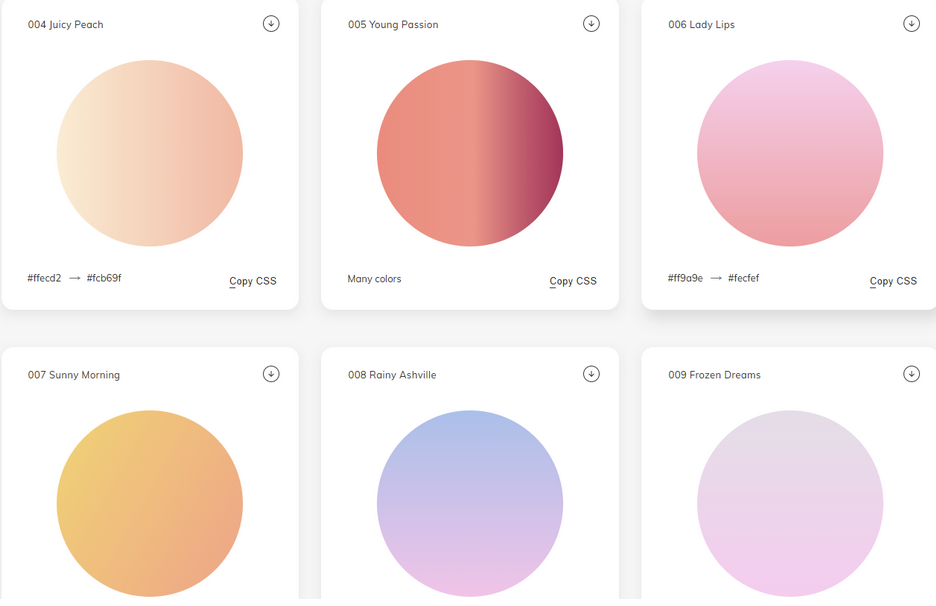Image resolution: width=936 pixels, height=606 pixels.
Task: Select the Rainy Ashville gradient circle
Action: [470, 503]
